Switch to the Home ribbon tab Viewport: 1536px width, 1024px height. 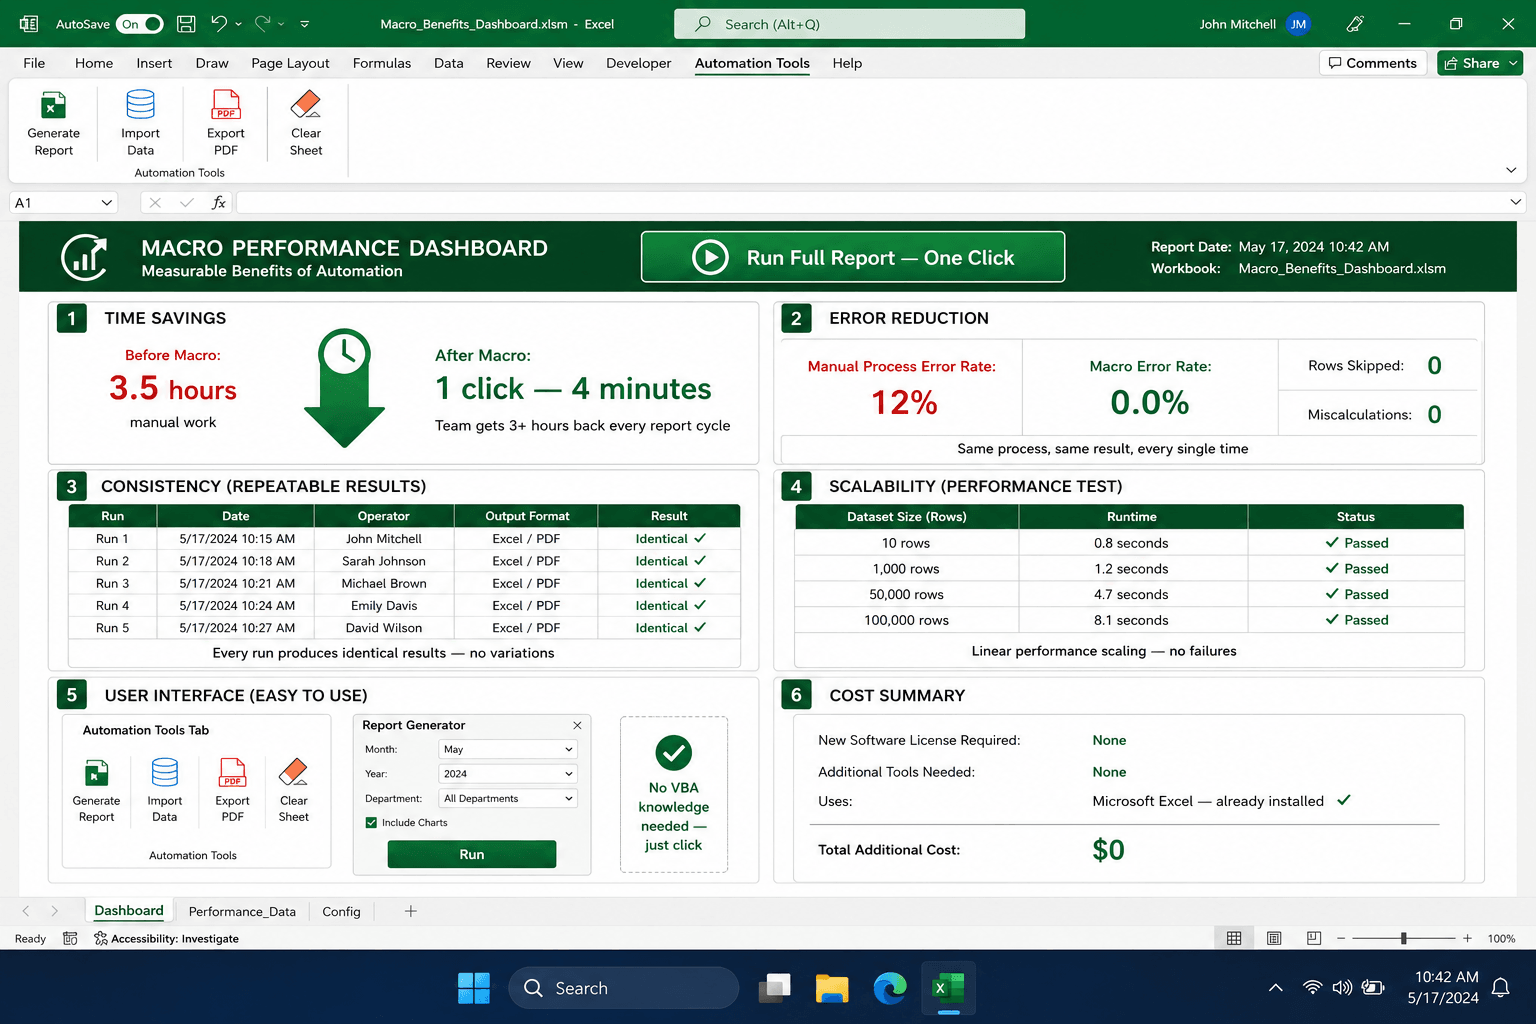click(x=94, y=63)
